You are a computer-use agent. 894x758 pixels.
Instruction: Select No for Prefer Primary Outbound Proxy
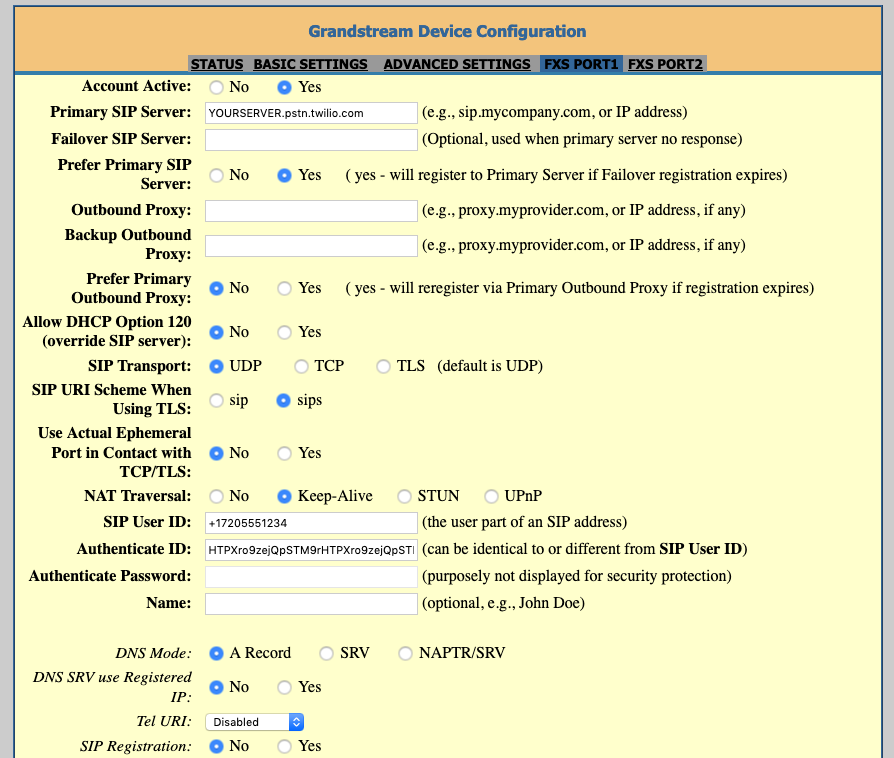click(x=216, y=288)
